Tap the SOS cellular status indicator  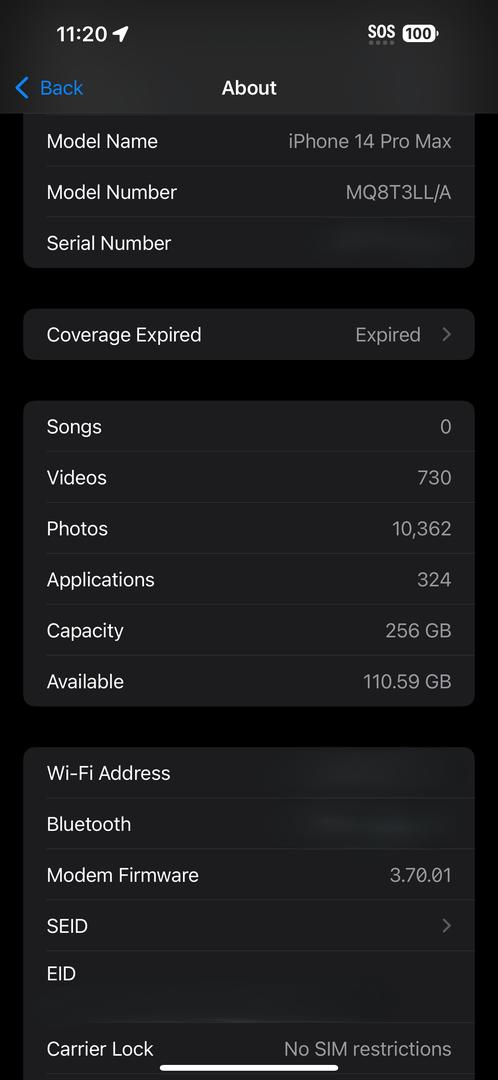coord(382,34)
